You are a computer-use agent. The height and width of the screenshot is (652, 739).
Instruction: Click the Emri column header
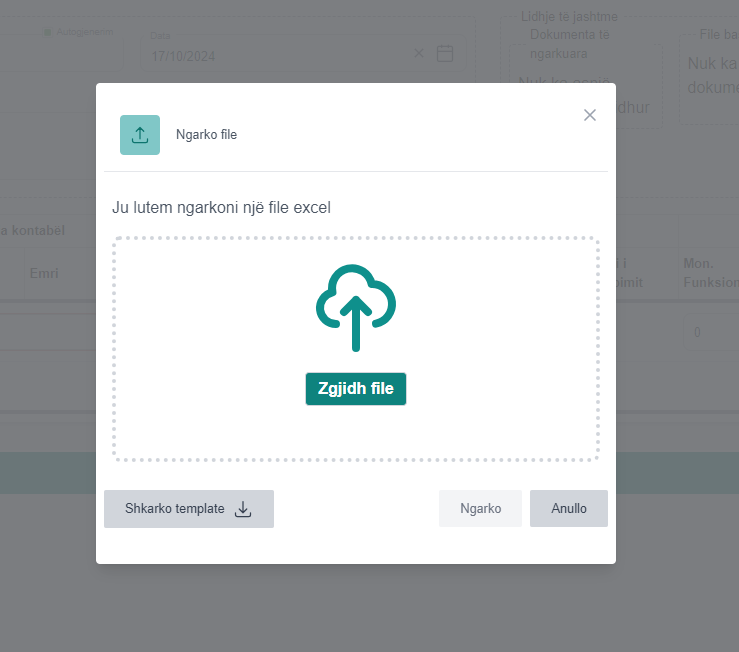coord(44,273)
